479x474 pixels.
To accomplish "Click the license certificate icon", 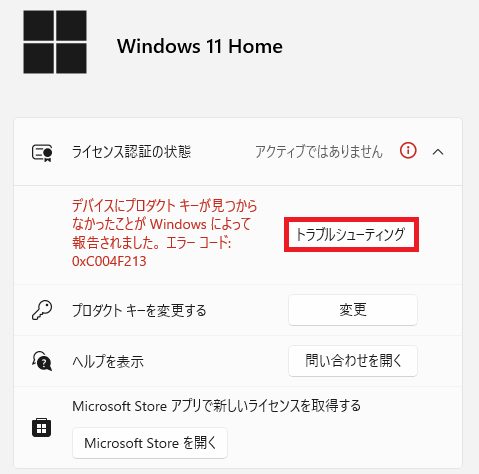I will [42, 153].
